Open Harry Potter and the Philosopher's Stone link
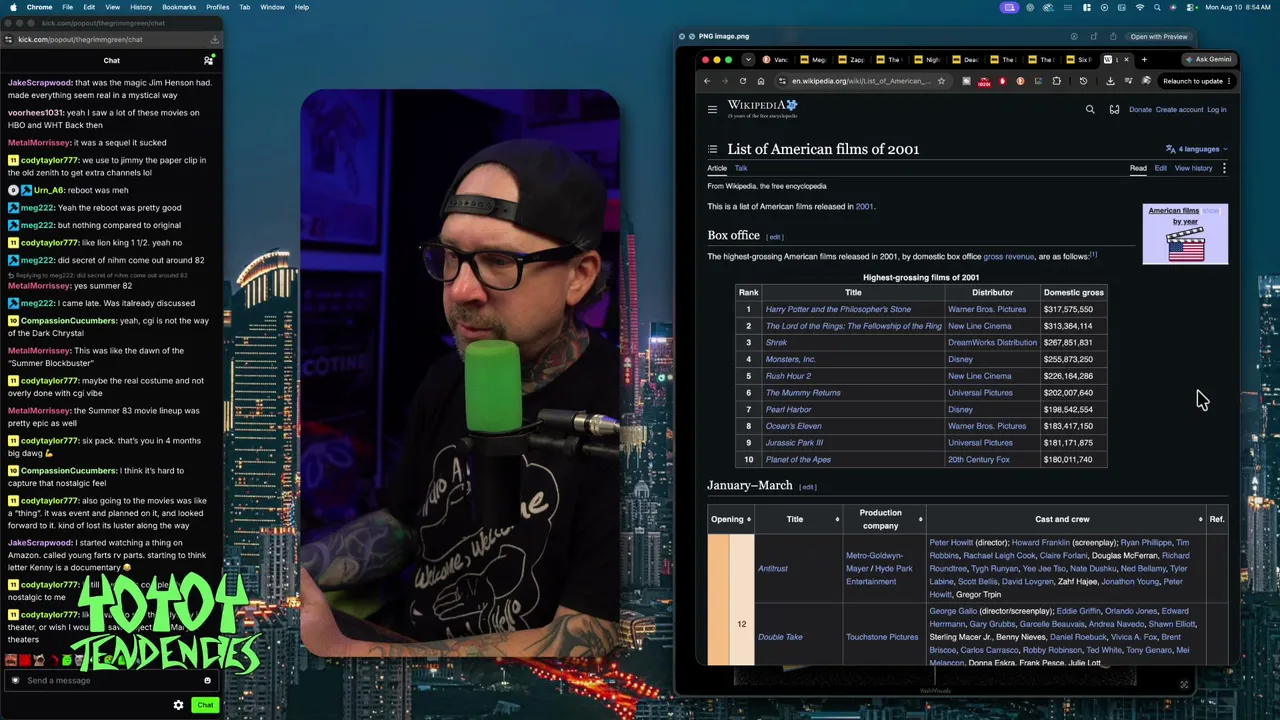Viewport: 1280px width, 720px height. pos(838,309)
